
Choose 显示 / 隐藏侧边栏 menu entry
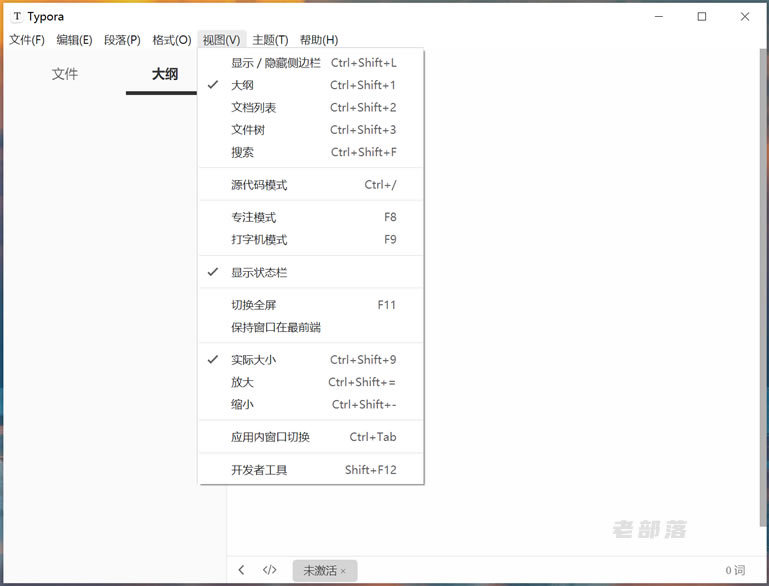click(311, 63)
